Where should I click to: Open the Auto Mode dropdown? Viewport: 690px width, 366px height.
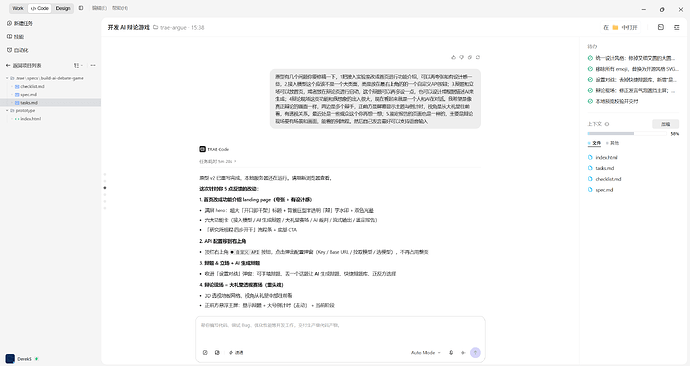pyautogui.click(x=426, y=352)
